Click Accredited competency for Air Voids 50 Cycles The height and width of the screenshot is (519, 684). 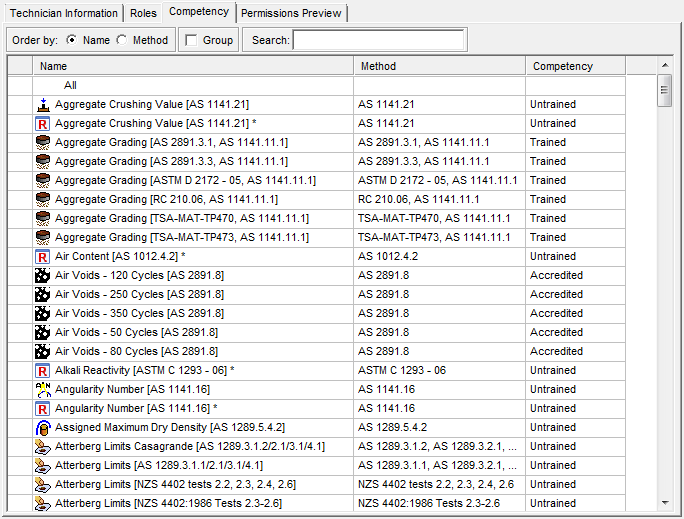click(x=556, y=332)
